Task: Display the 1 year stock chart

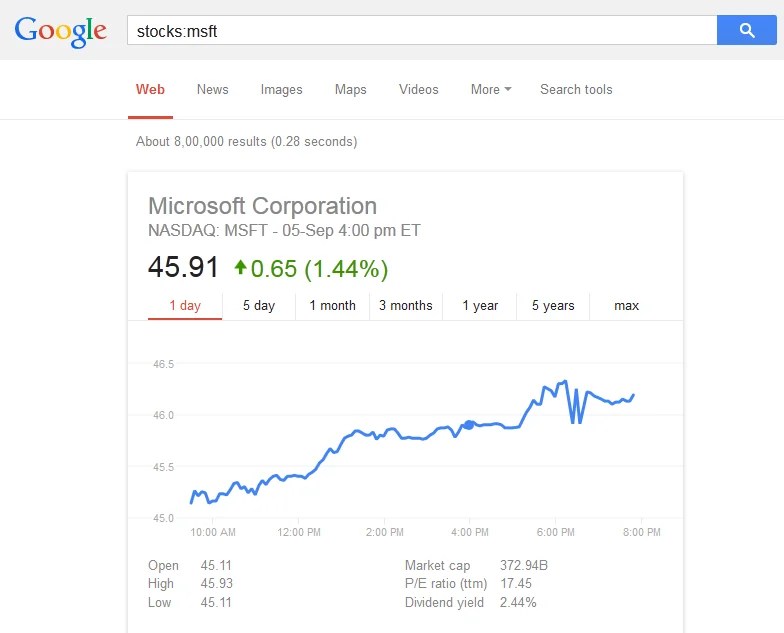Action: (480, 306)
